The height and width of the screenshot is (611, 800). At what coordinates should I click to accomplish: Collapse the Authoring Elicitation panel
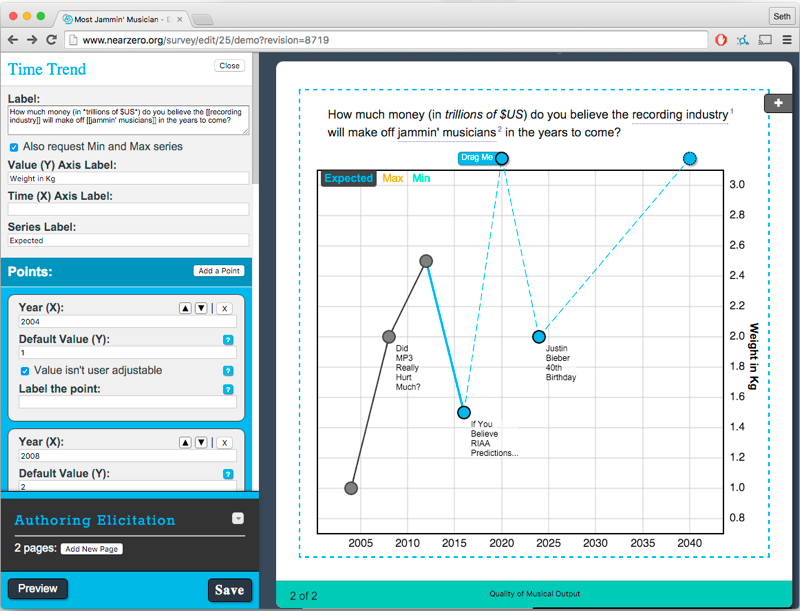point(237,518)
